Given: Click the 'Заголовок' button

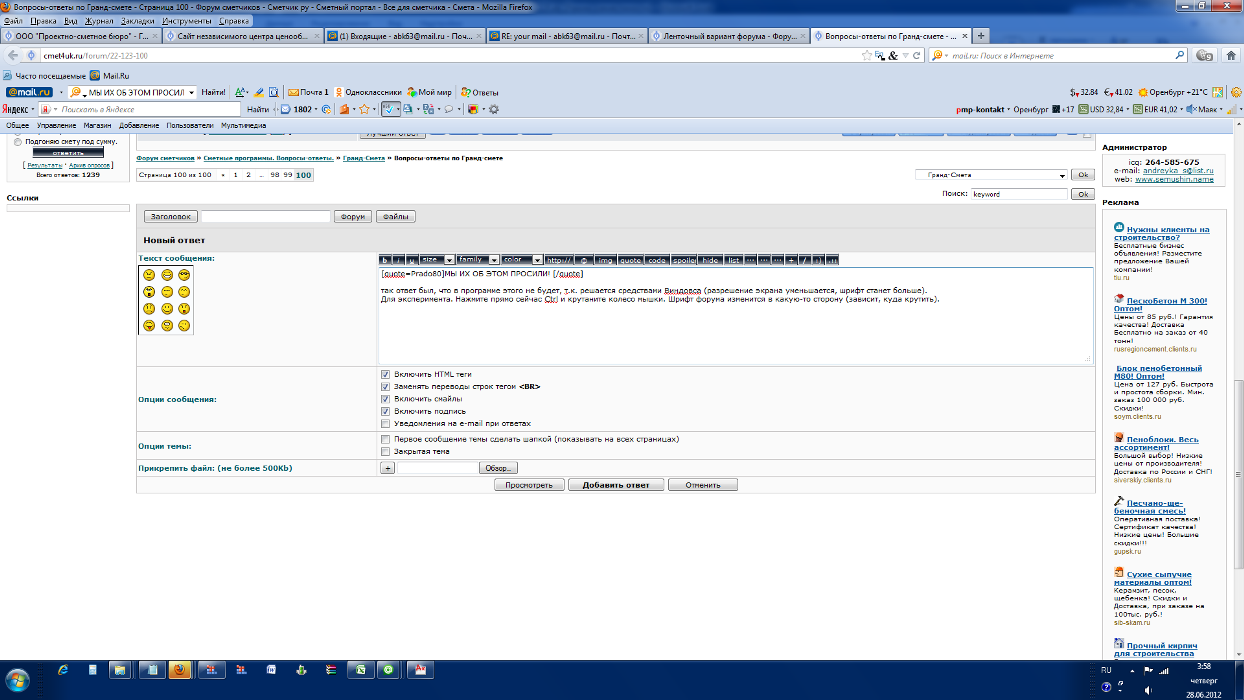Looking at the screenshot, I should (x=171, y=216).
